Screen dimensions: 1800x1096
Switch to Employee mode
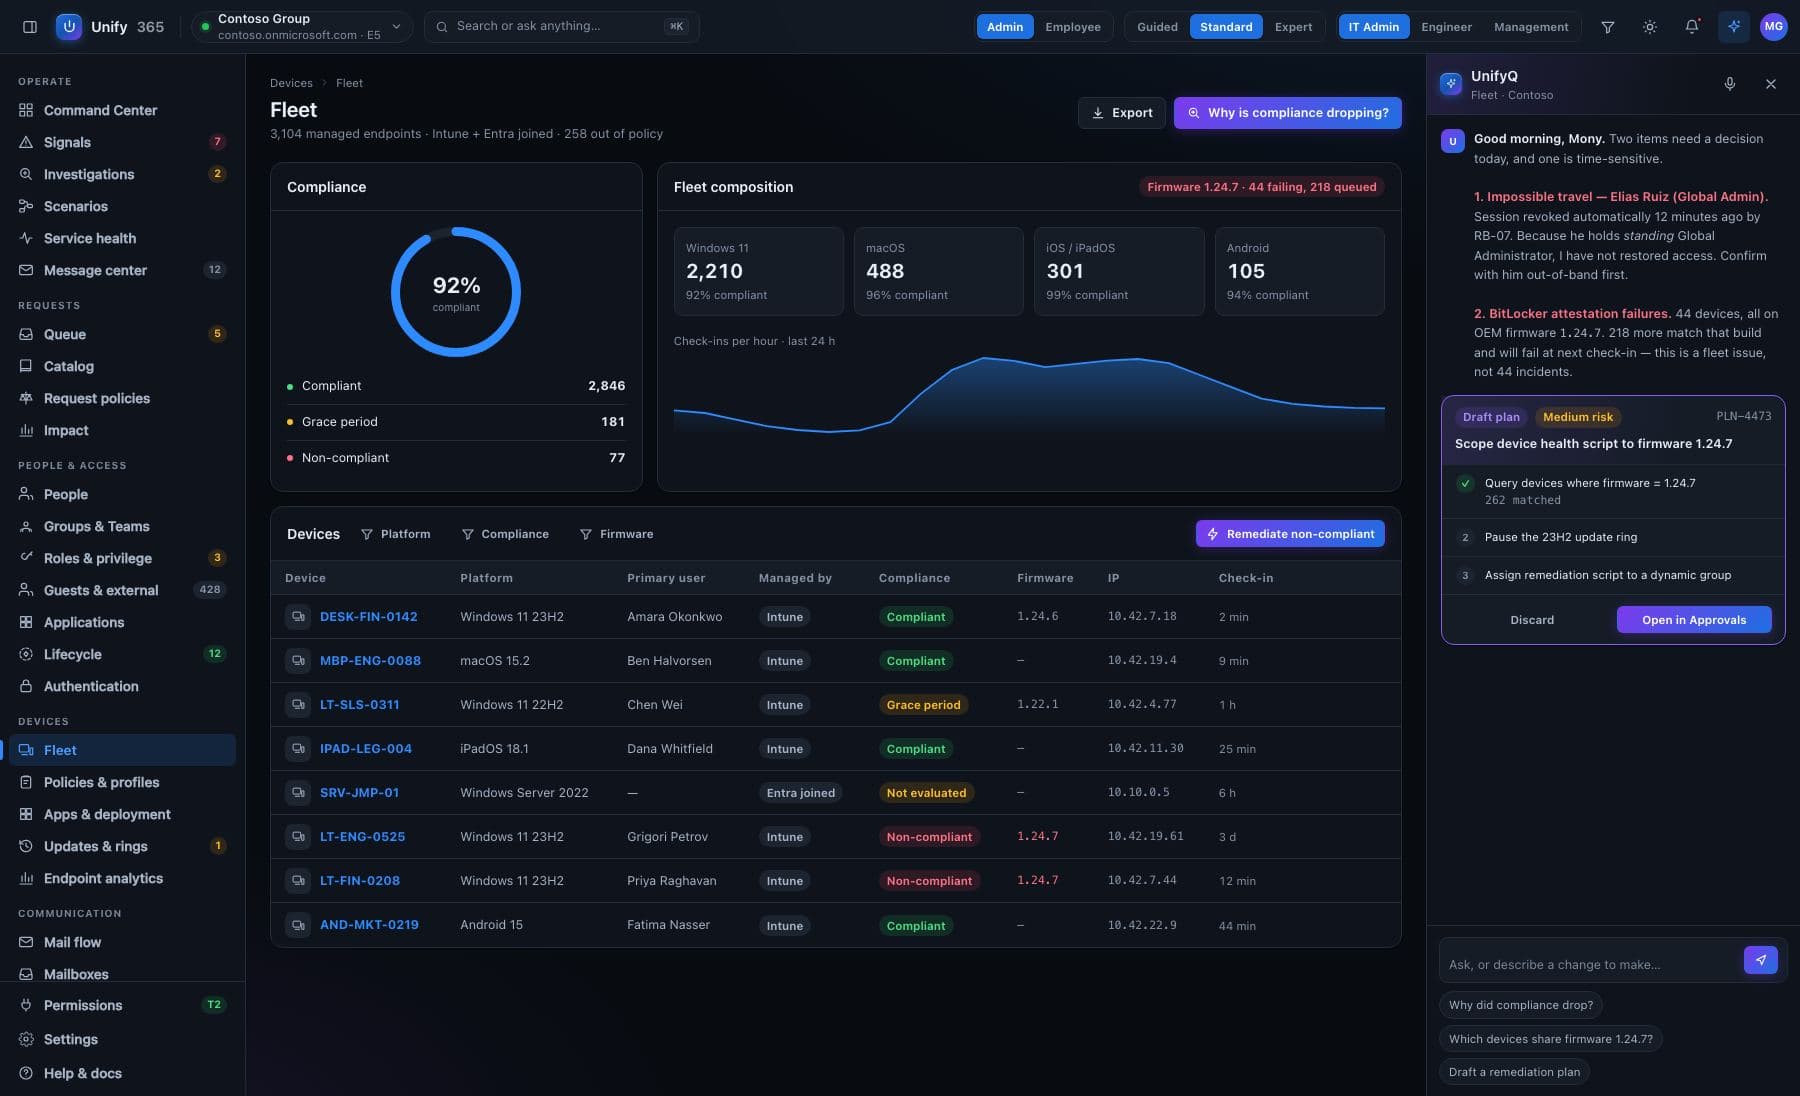pyautogui.click(x=1073, y=27)
